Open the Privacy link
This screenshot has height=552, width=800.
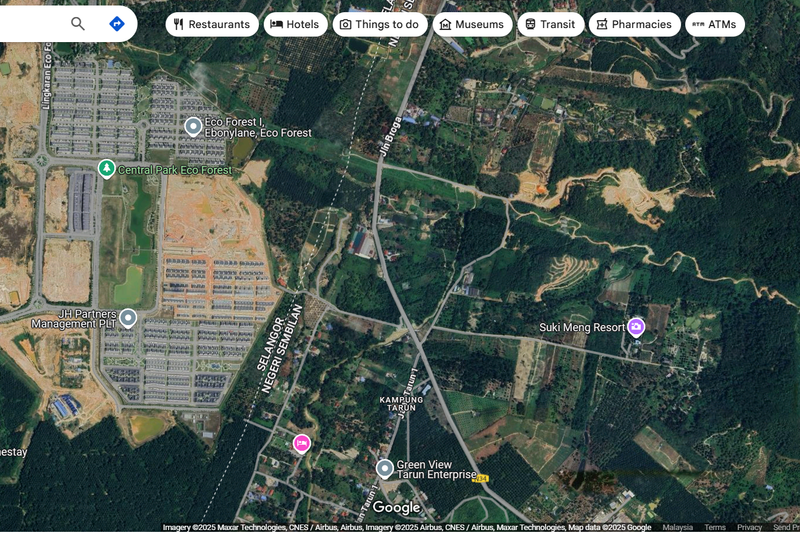(x=749, y=527)
